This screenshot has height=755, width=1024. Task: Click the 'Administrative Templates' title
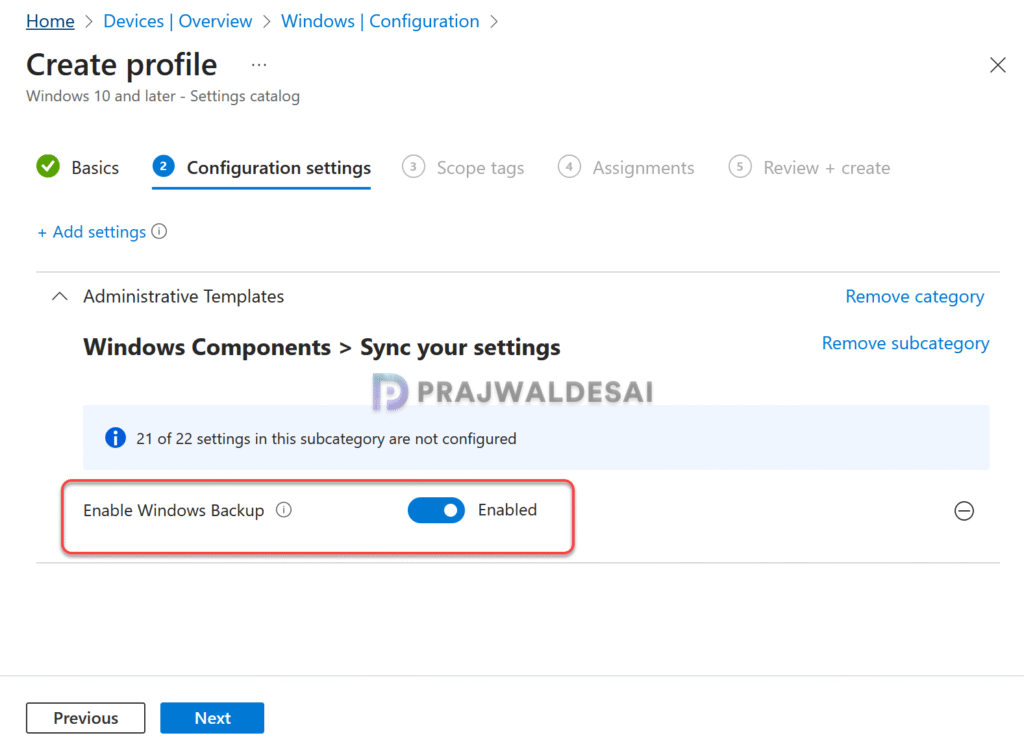point(184,297)
